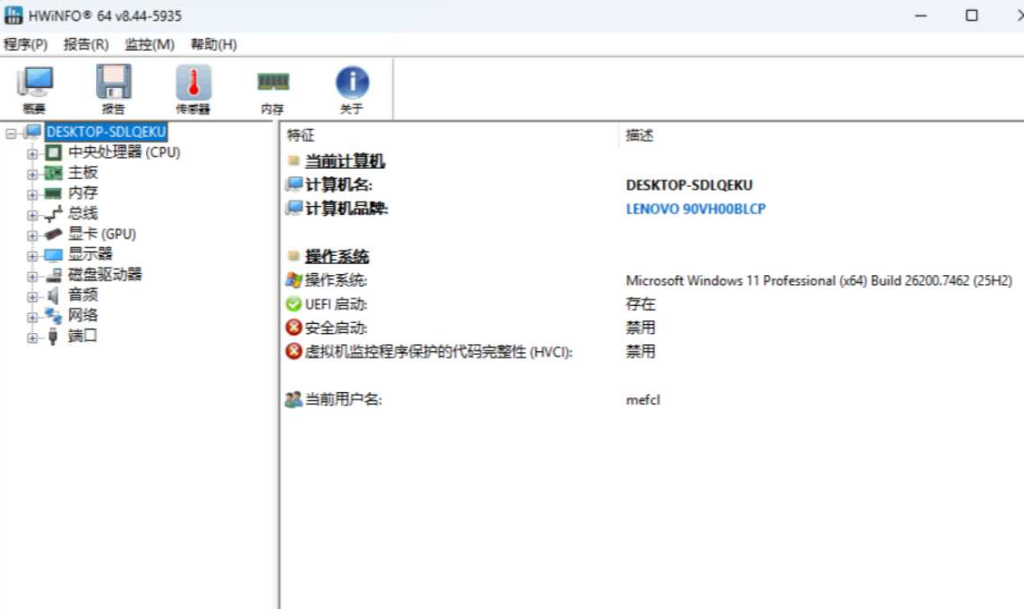Screen dimensions: 1024x609
Task: Expand the 总线 tree node
Action: (x=31, y=215)
